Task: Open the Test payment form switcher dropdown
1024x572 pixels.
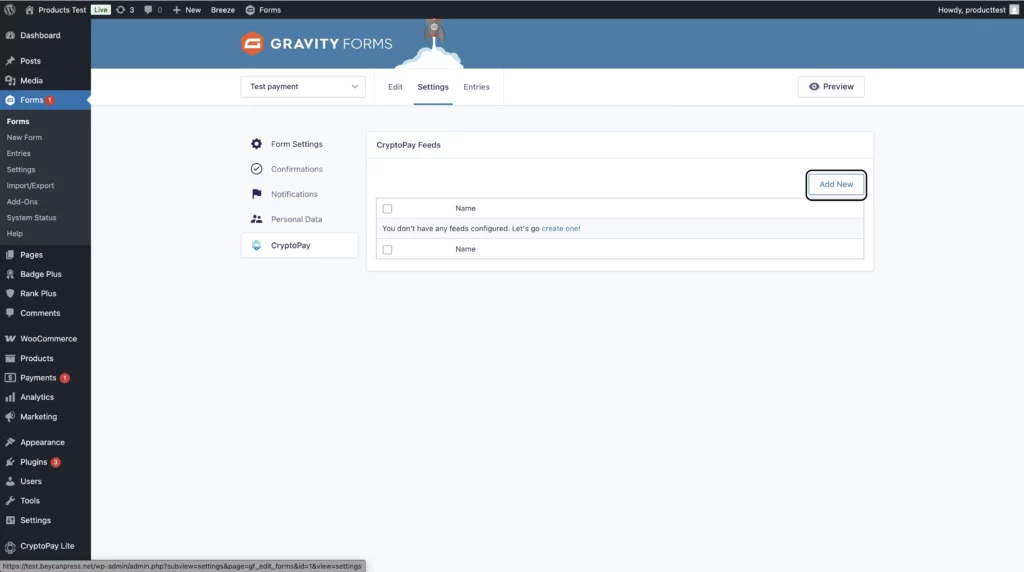Action: (x=303, y=87)
